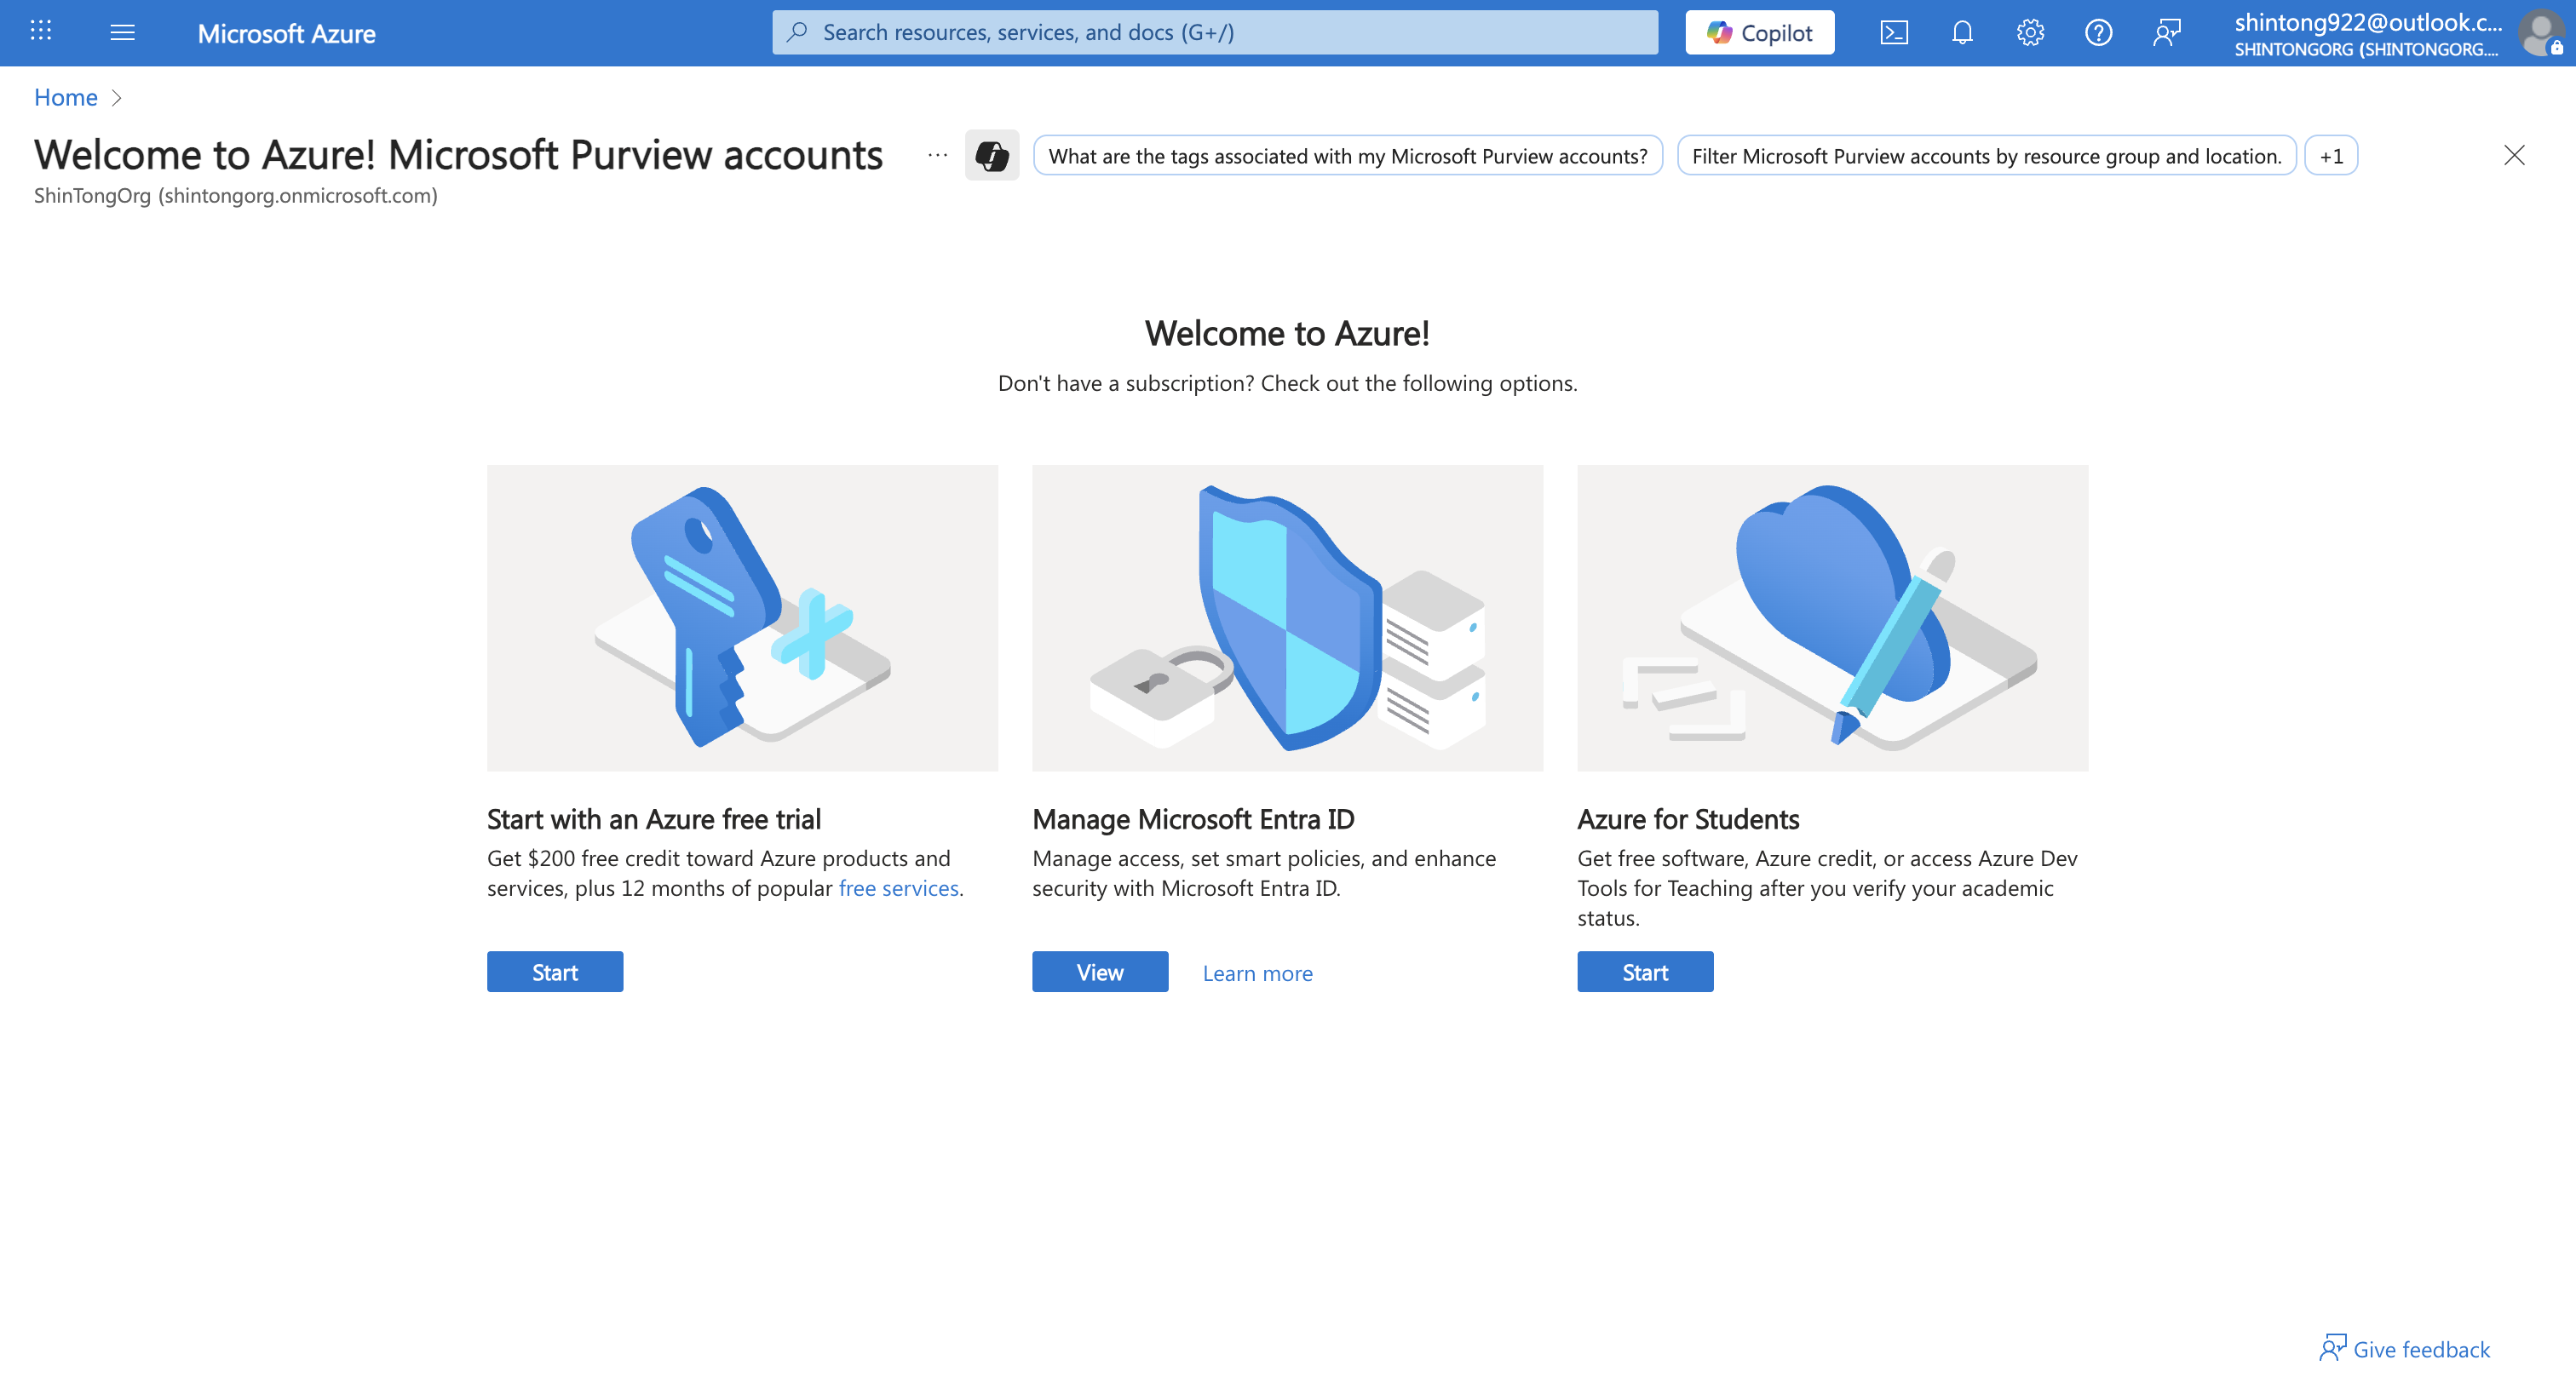
Task: Select the filter Purview accounts prompt
Action: coord(1986,155)
